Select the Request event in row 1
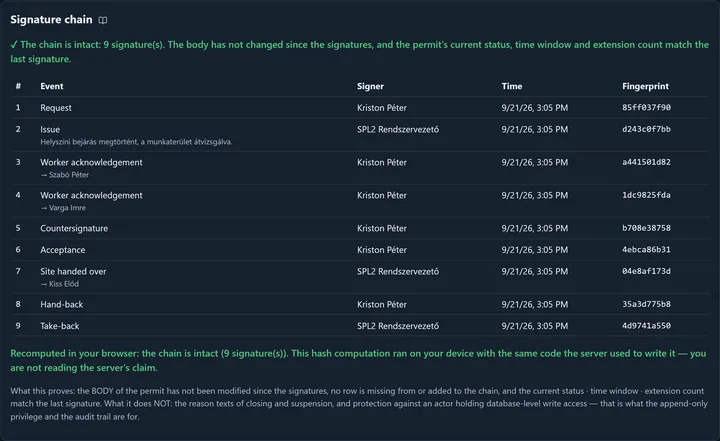The width and height of the screenshot is (720, 441). pos(56,108)
